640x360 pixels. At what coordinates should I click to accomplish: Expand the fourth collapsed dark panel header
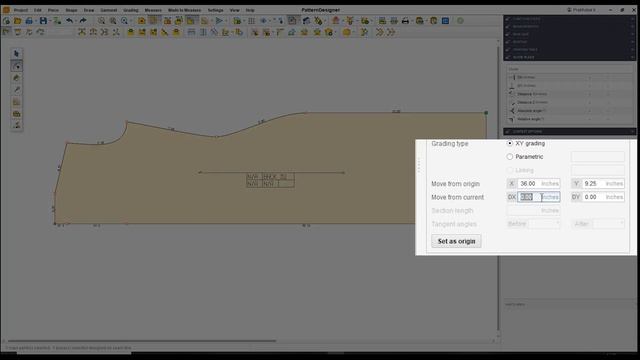[569, 42]
